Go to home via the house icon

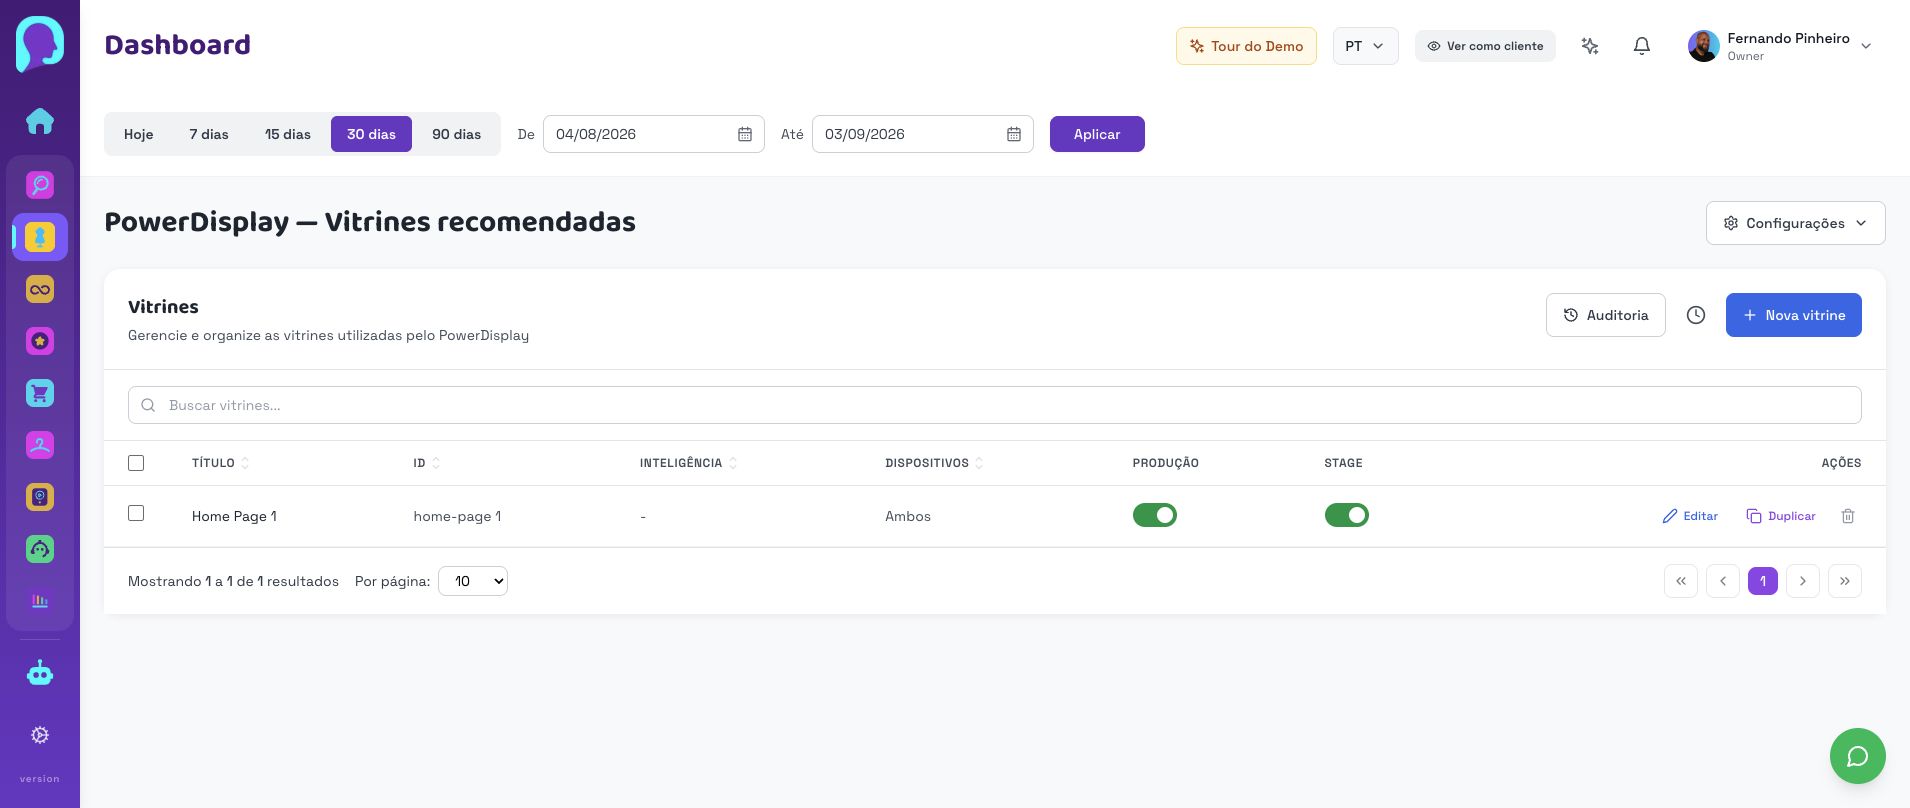pyautogui.click(x=40, y=121)
